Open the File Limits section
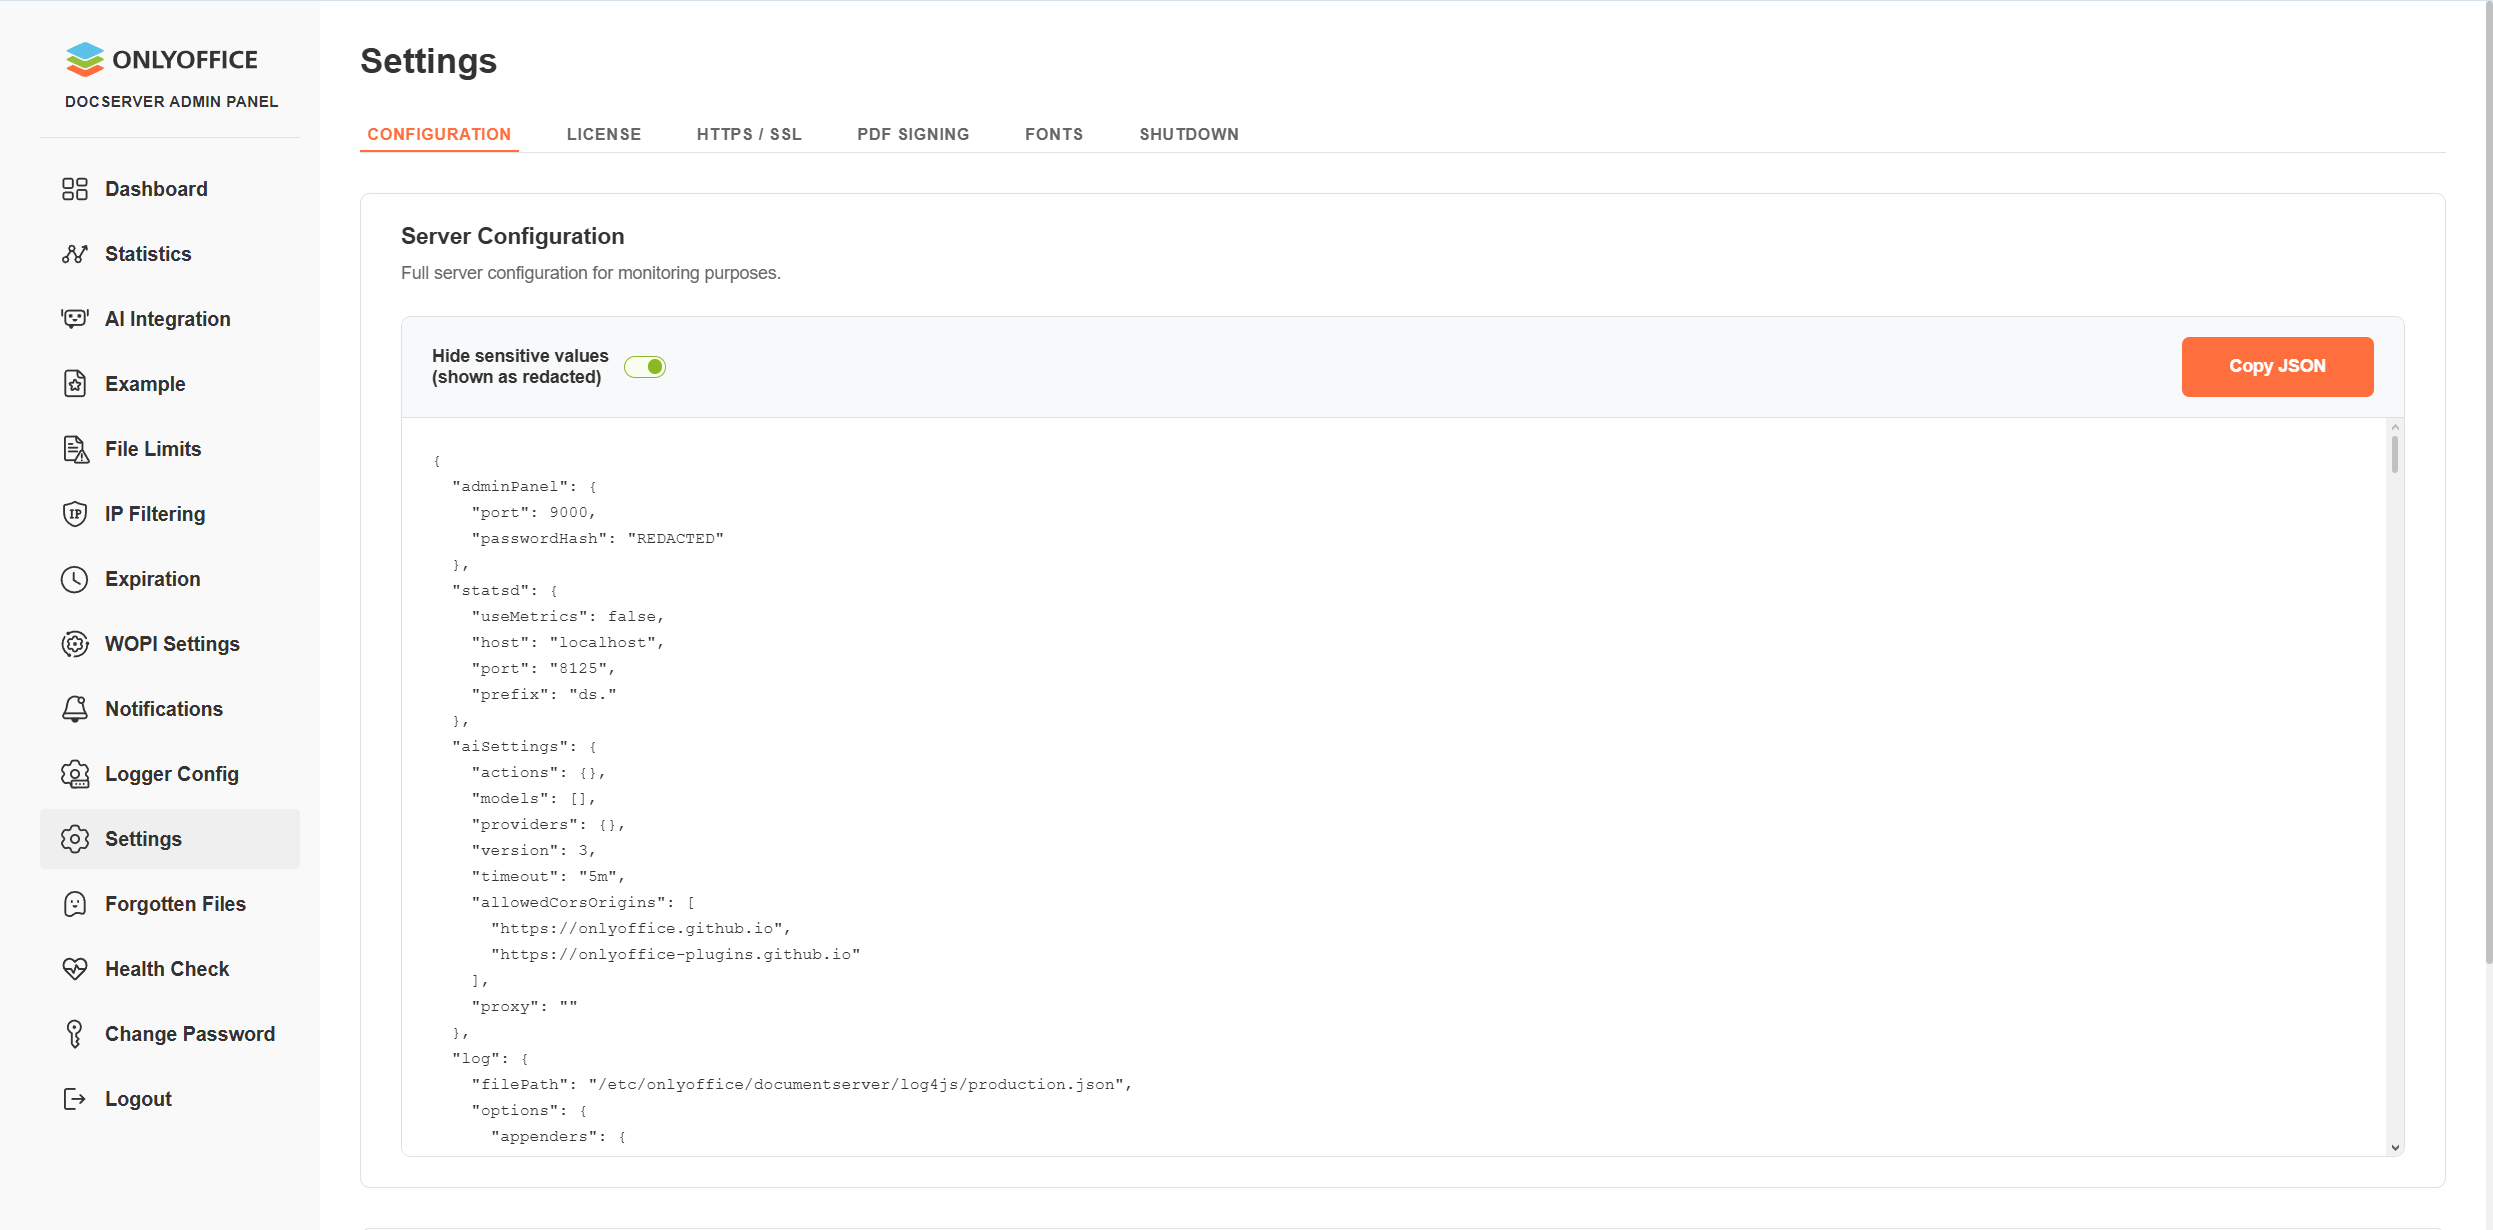Screen dimensions: 2493x1230 pos(152,448)
